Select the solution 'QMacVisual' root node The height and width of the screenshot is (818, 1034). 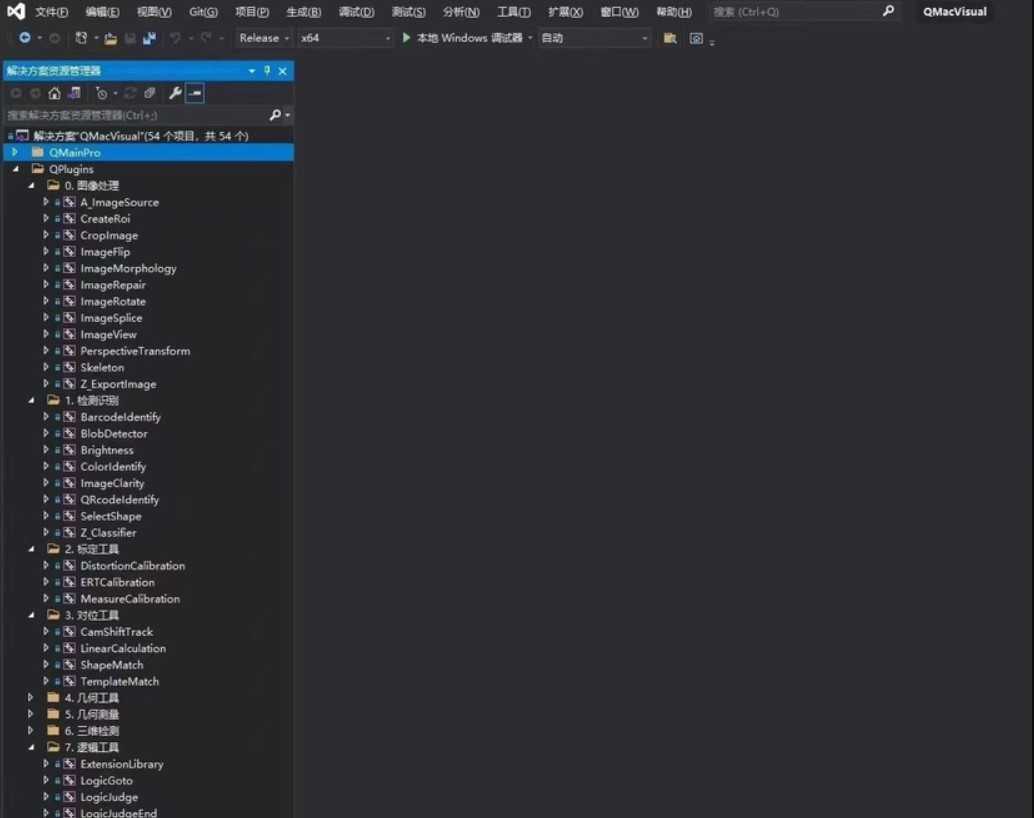point(140,136)
